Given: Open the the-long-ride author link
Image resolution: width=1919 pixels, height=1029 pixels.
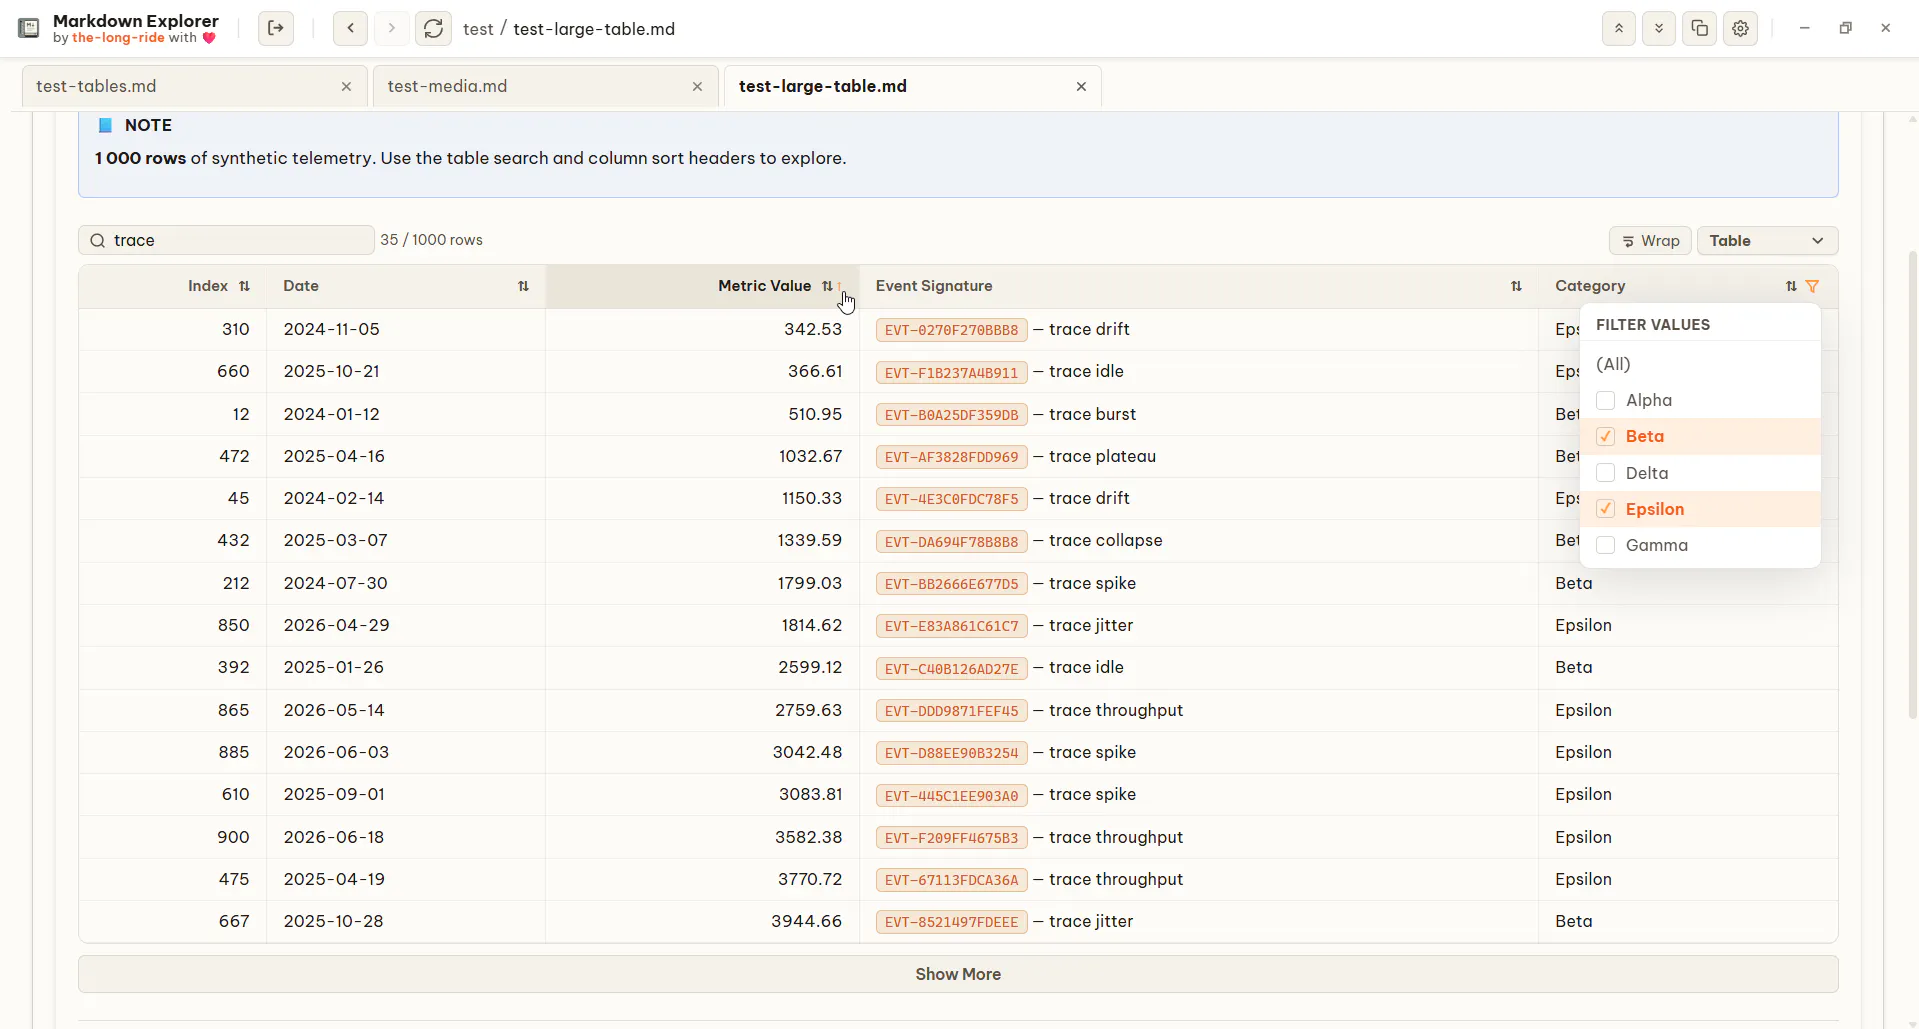Looking at the screenshot, I should (x=118, y=38).
